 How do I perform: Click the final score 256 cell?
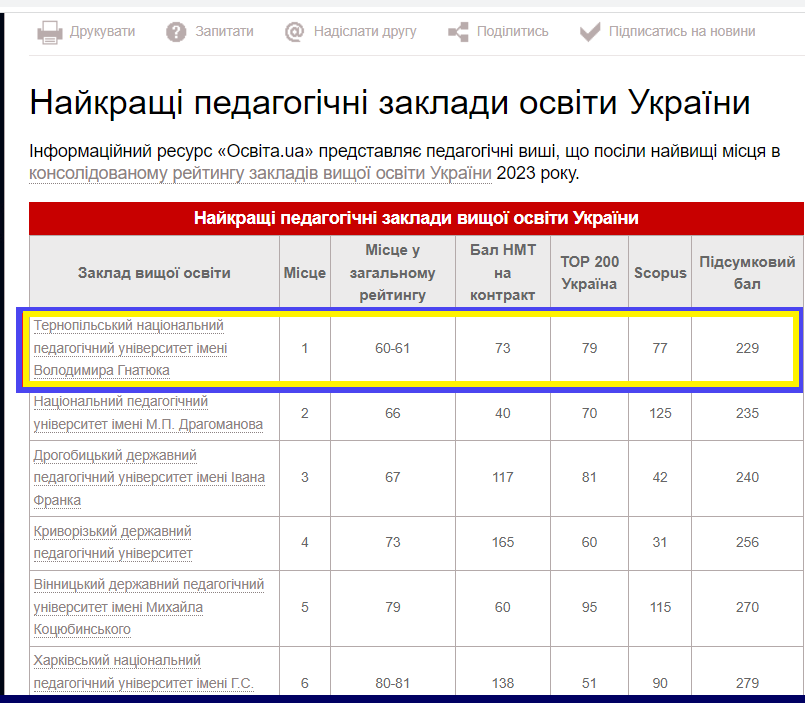(747, 542)
